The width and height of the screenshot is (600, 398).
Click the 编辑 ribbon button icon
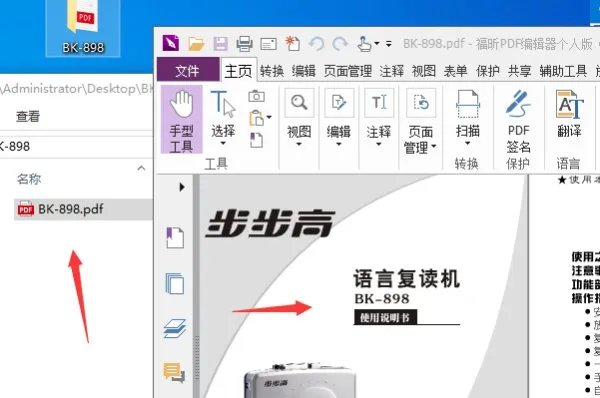coord(339,103)
